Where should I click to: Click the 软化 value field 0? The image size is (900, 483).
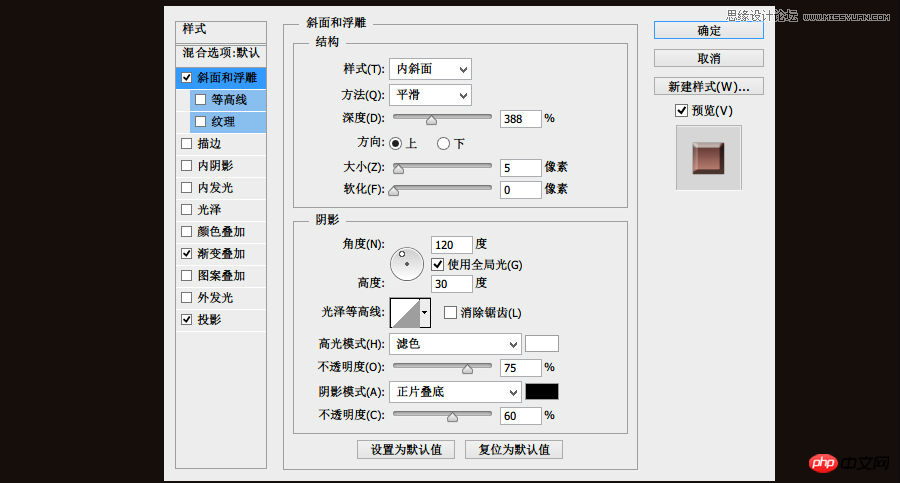coord(521,190)
